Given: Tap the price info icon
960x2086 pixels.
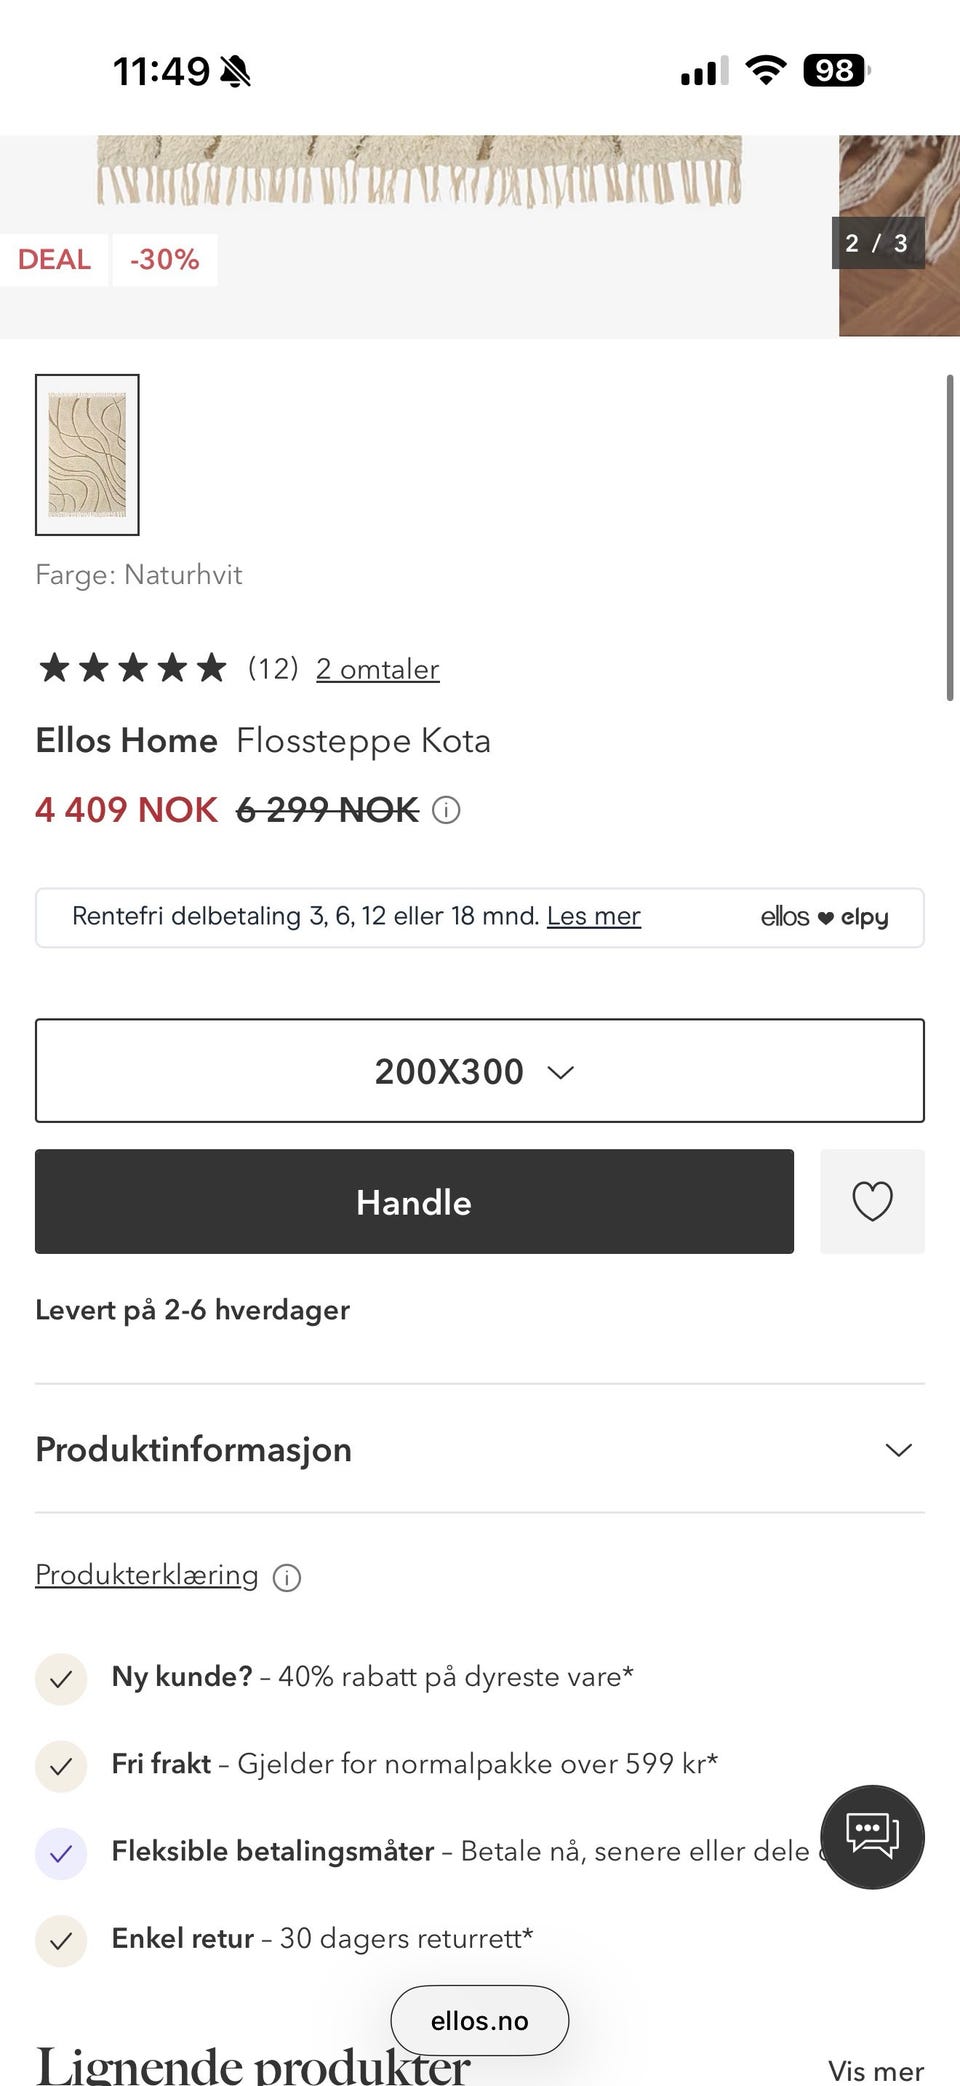Looking at the screenshot, I should click(x=446, y=810).
